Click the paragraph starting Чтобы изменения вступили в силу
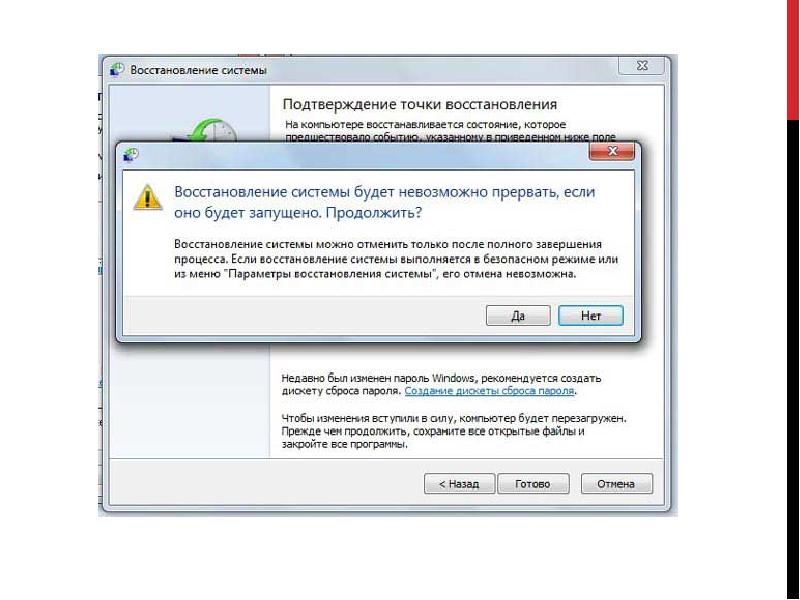The image size is (800, 600). [454, 431]
